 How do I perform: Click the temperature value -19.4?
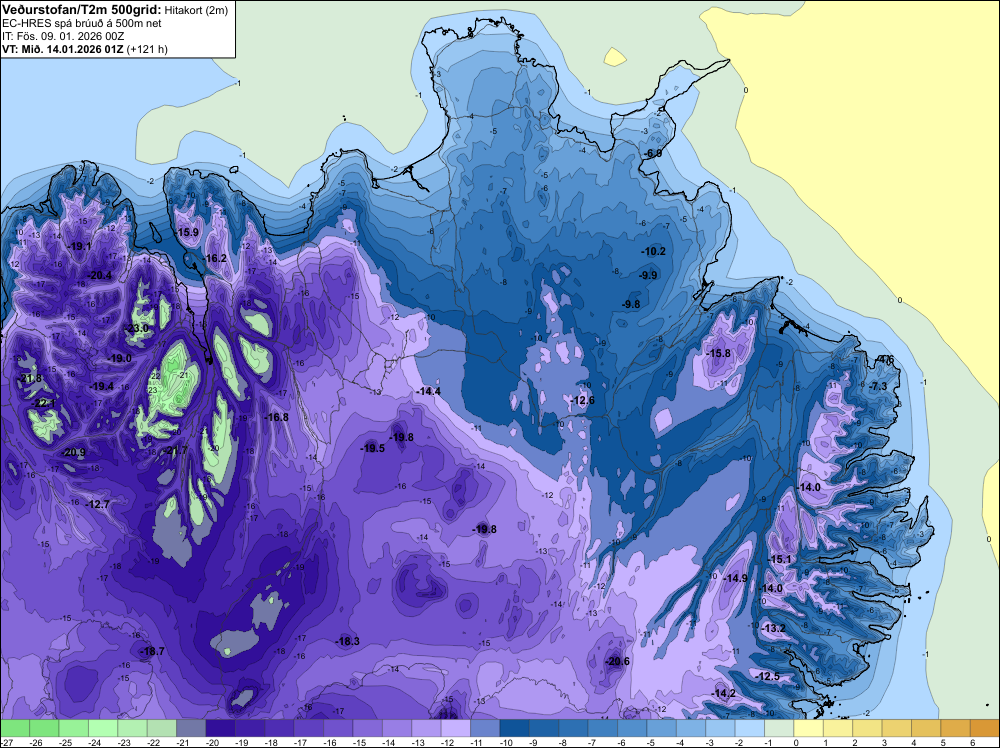tap(102, 386)
